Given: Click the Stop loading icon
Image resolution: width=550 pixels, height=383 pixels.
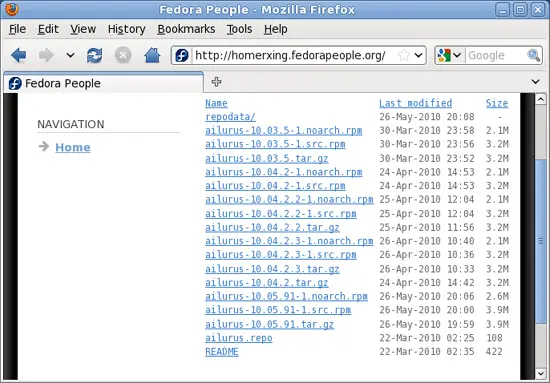Looking at the screenshot, I should [123, 55].
